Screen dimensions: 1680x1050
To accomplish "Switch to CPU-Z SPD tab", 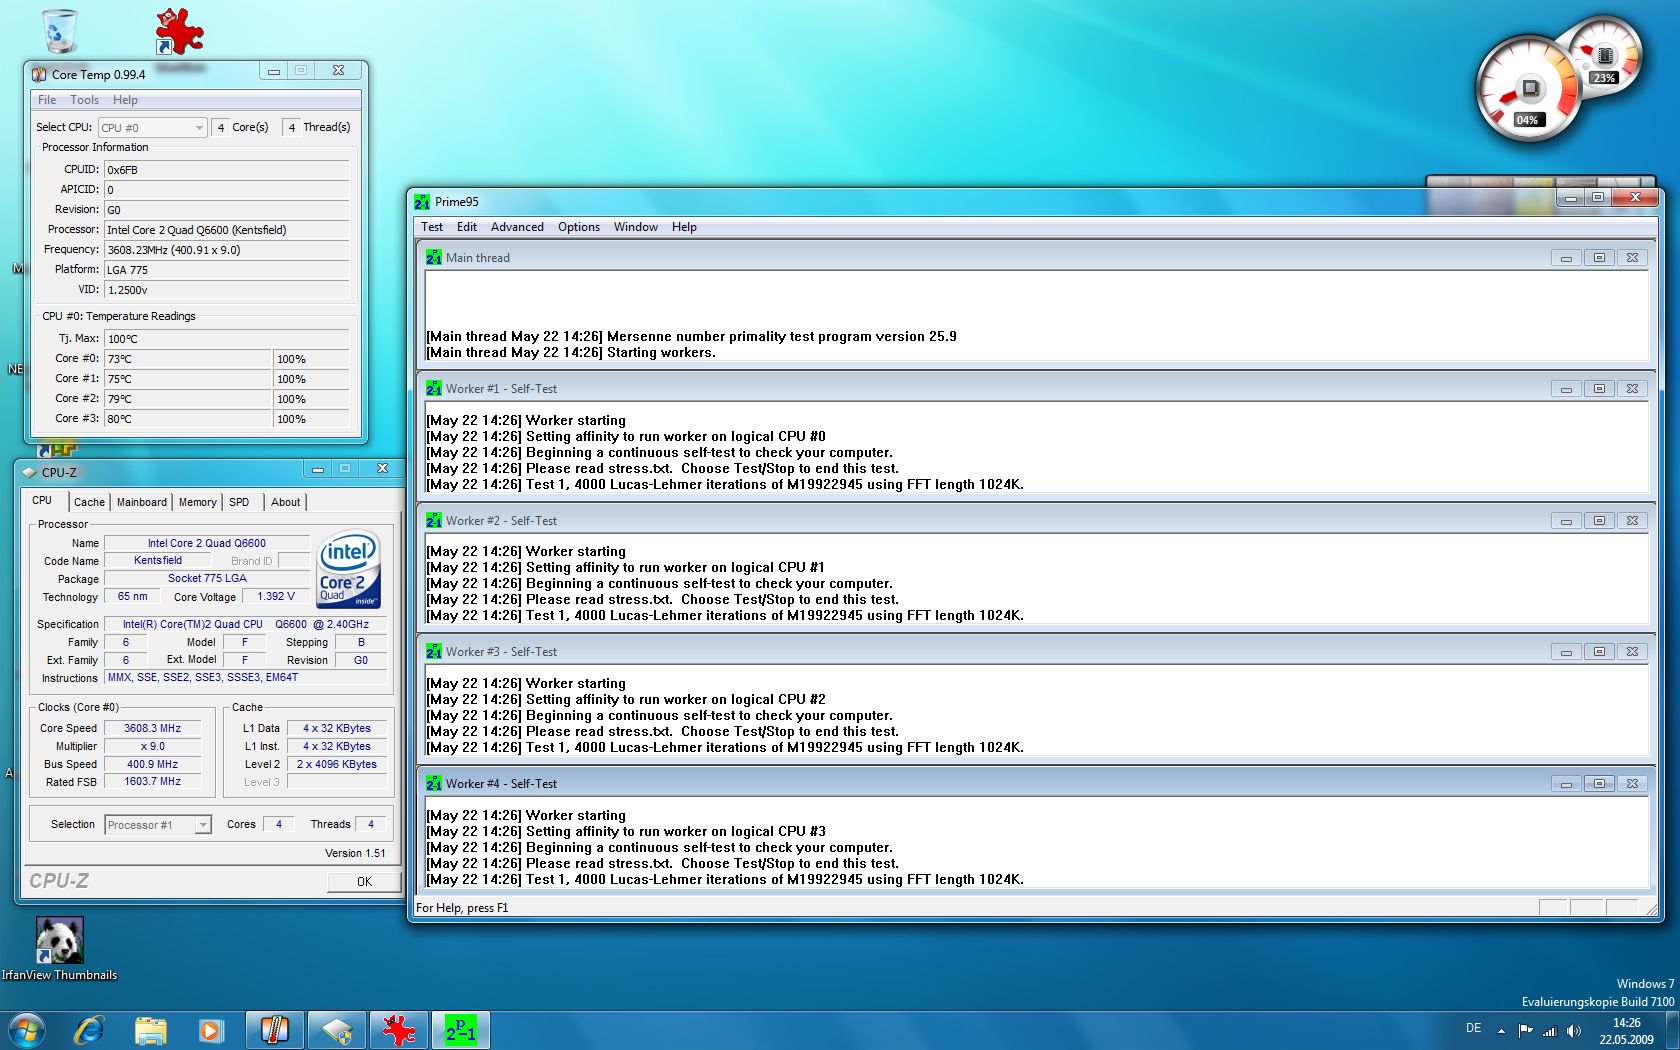I will coord(239,502).
